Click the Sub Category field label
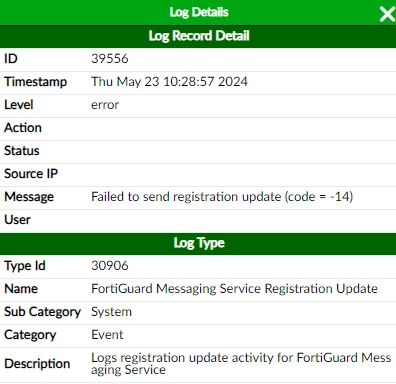This screenshot has height=384, width=396. pyautogui.click(x=42, y=312)
